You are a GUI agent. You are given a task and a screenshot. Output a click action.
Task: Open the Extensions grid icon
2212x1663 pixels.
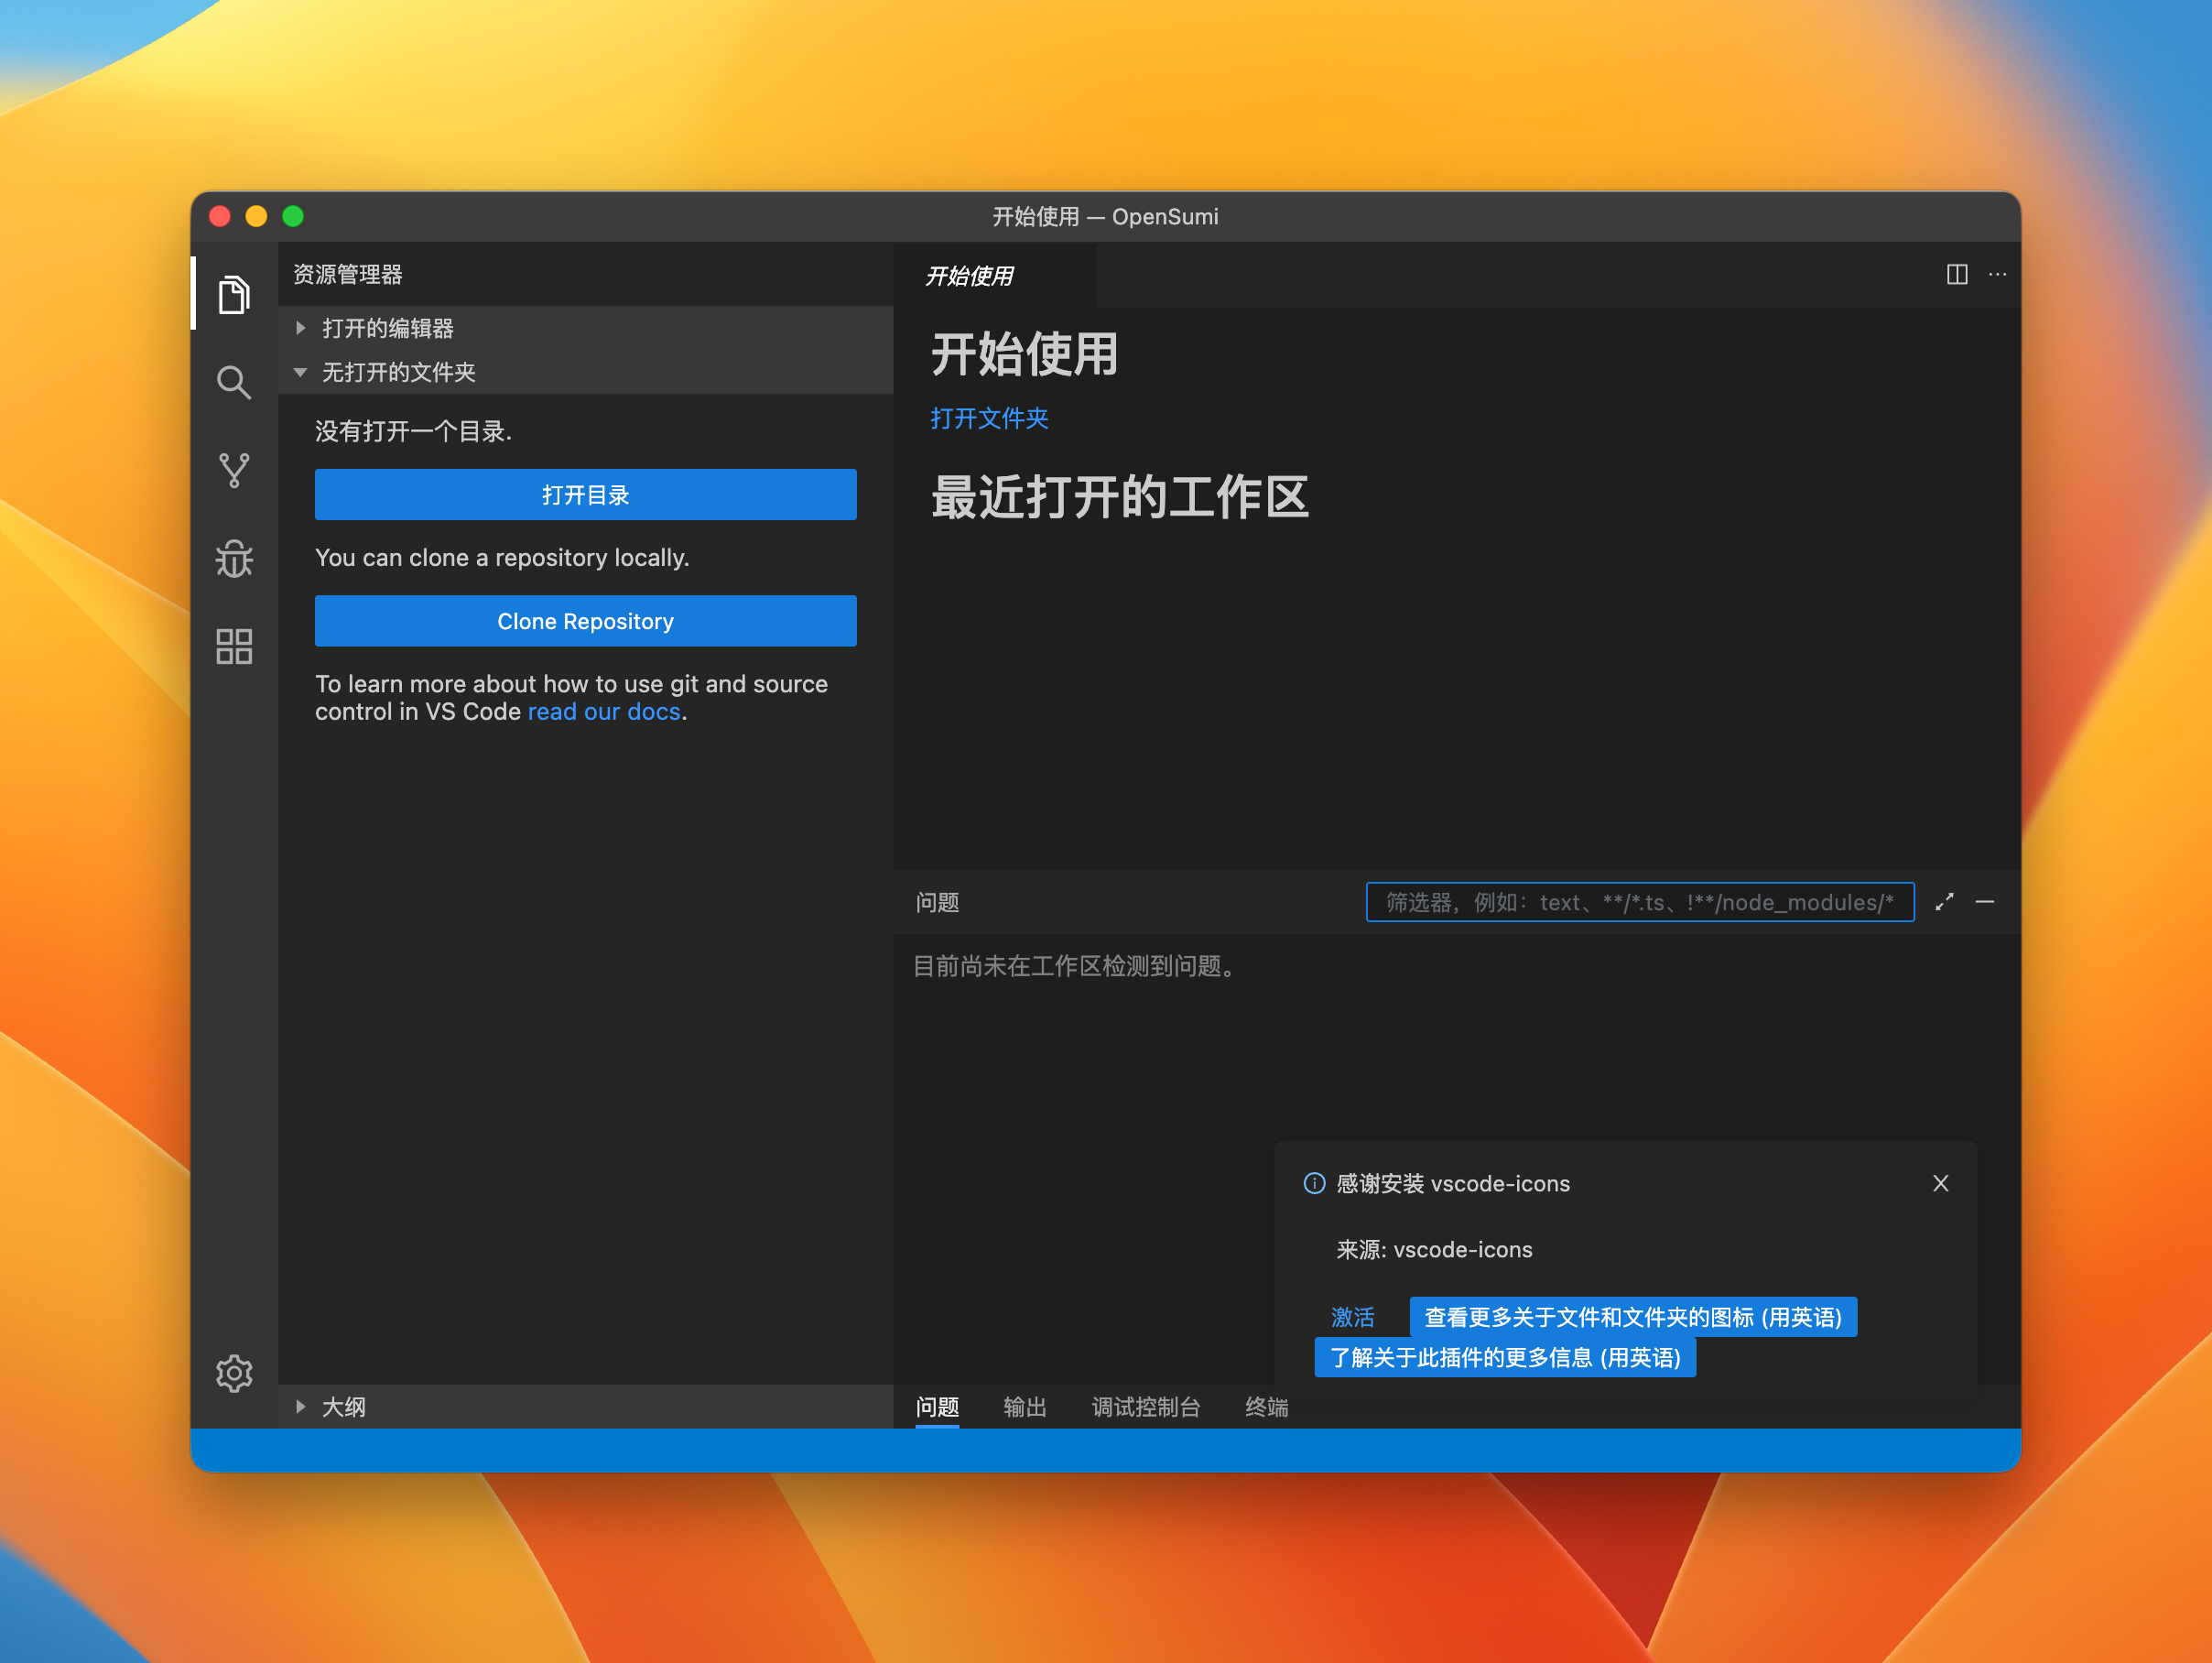coord(234,647)
